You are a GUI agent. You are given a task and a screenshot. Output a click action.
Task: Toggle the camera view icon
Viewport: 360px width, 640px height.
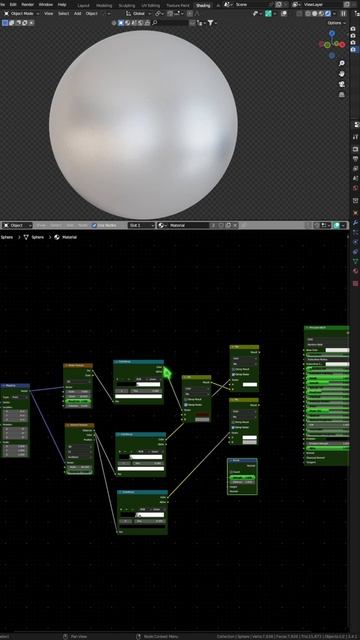click(342, 84)
